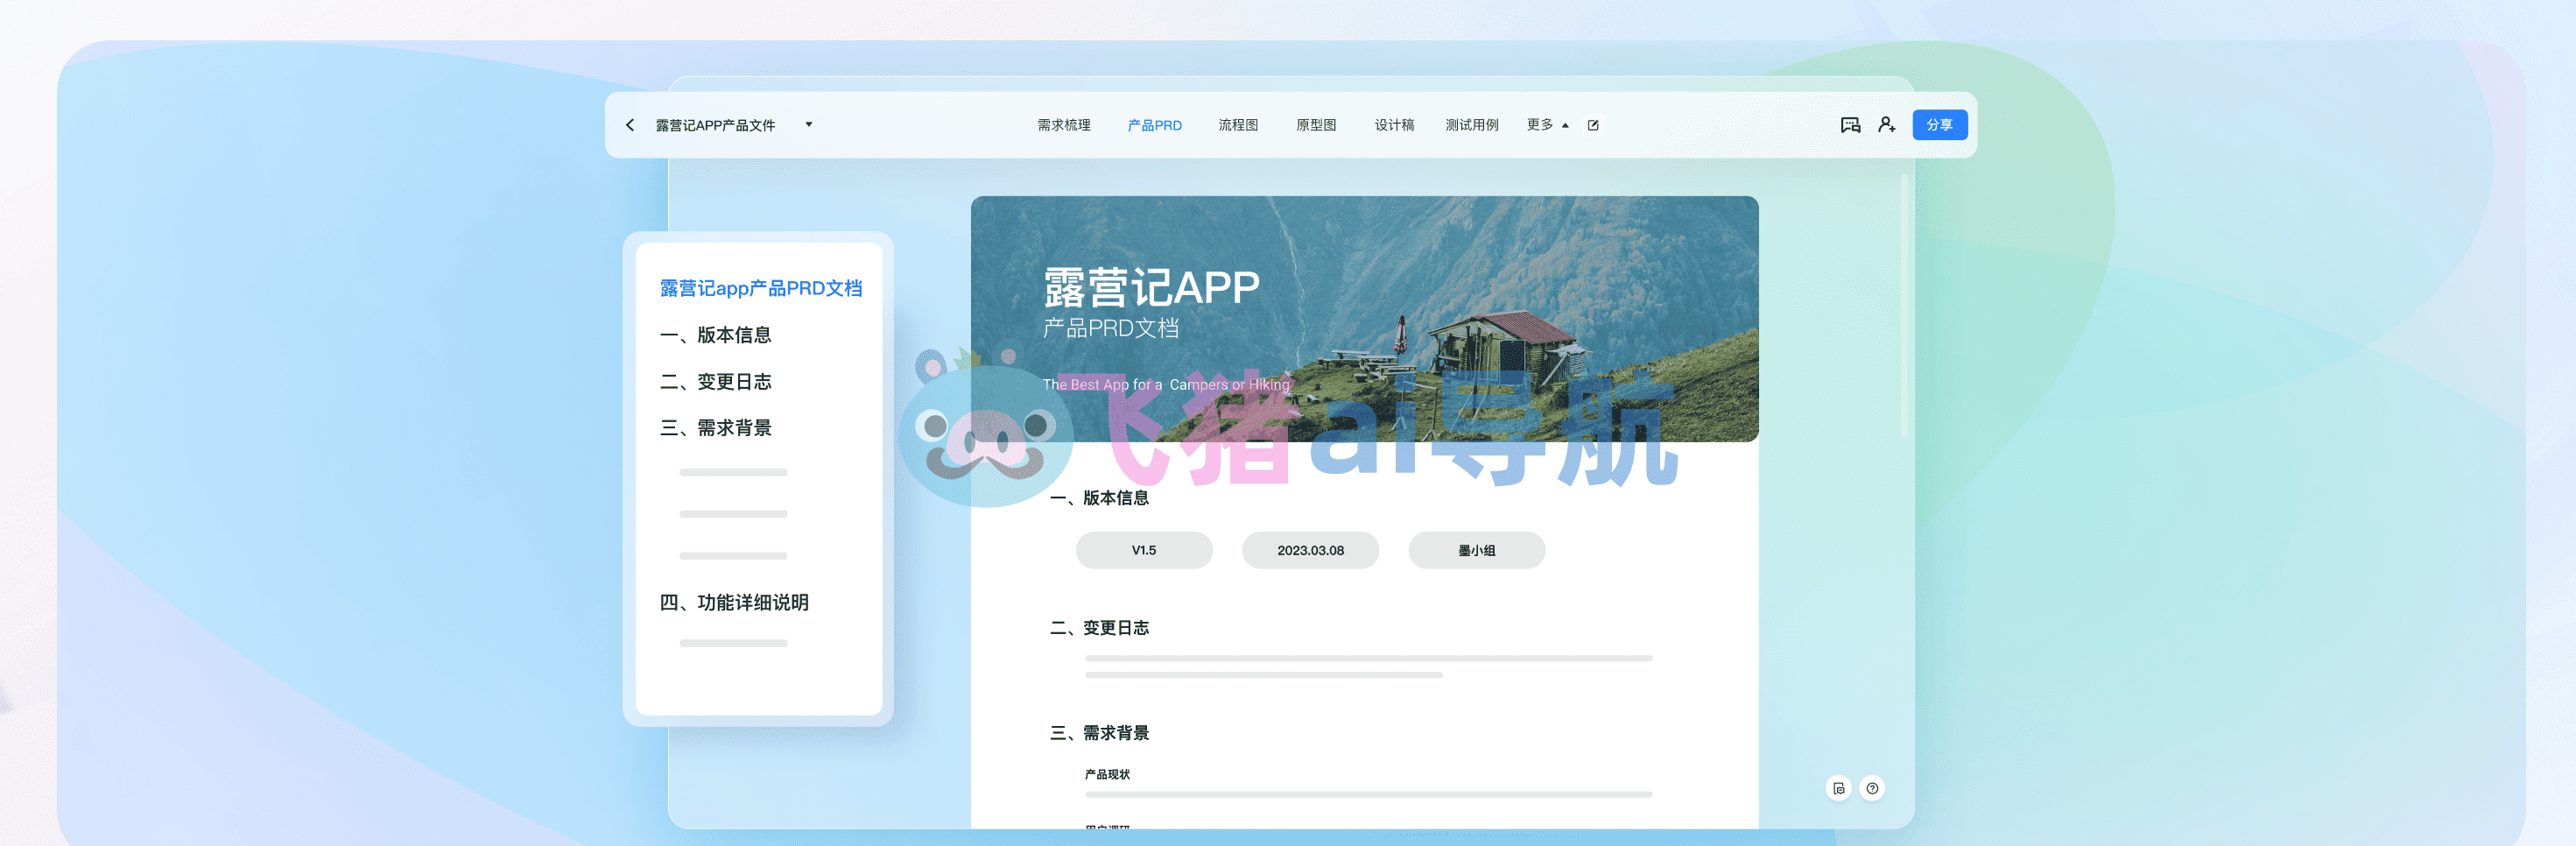Switch to the 测试用例 tab

pyautogui.click(x=1472, y=125)
